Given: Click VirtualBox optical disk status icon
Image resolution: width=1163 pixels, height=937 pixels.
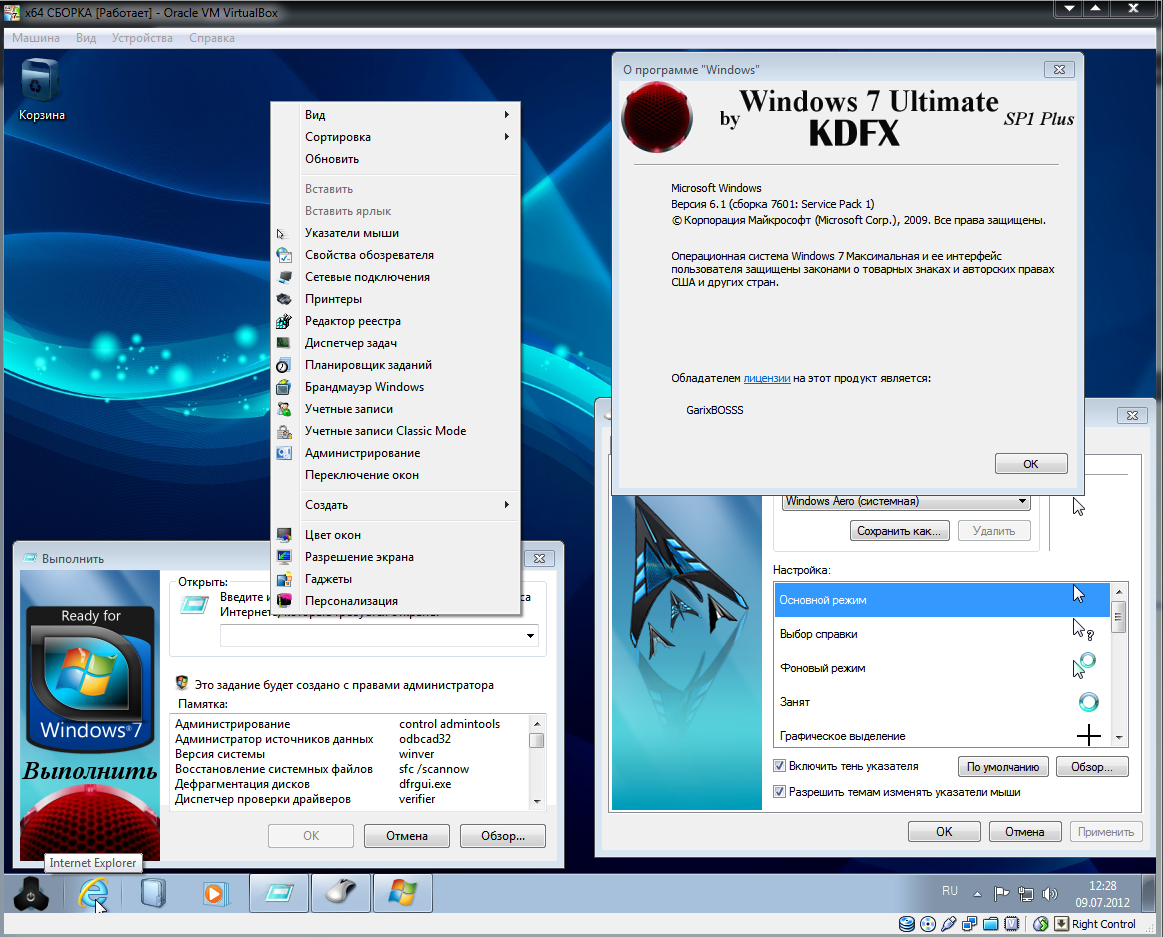Looking at the screenshot, I should pyautogui.click(x=928, y=924).
